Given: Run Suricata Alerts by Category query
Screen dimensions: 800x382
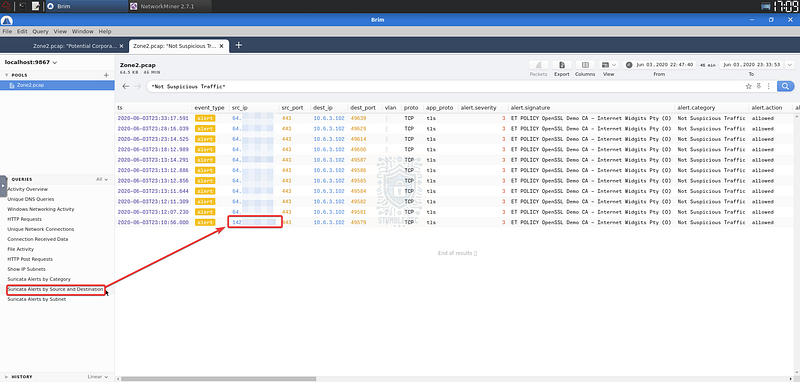Looking at the screenshot, I should [x=39, y=279].
